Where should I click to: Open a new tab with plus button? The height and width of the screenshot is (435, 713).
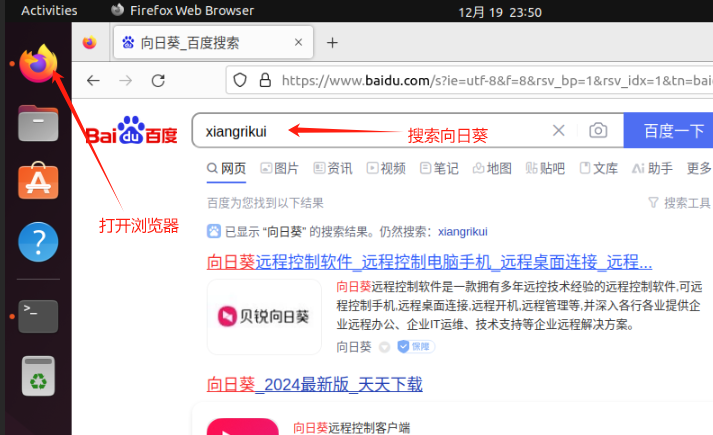tap(332, 43)
